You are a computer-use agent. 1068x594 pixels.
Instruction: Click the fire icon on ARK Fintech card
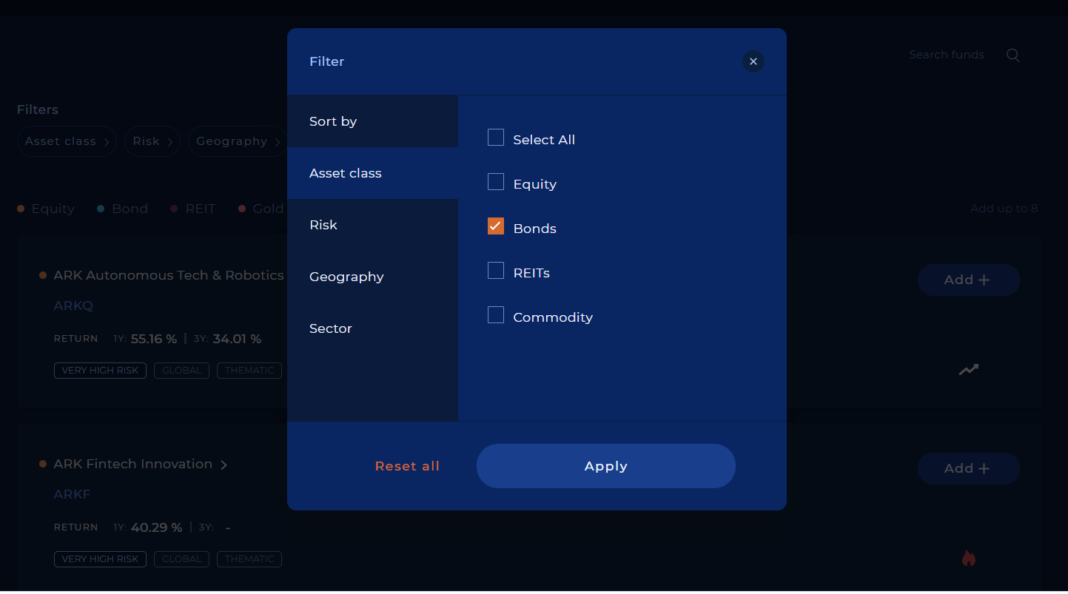(968, 558)
